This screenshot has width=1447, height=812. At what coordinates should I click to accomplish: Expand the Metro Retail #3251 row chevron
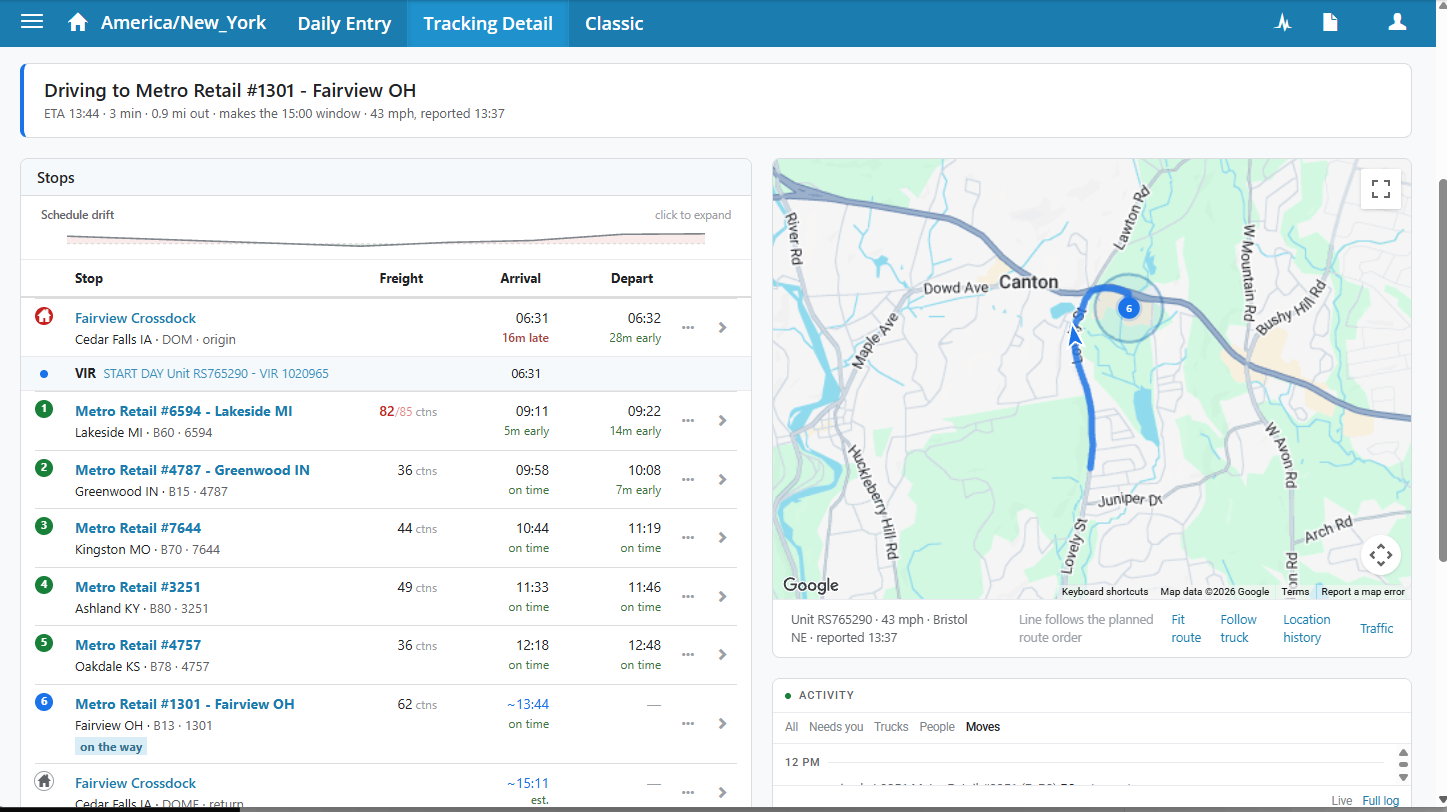coord(722,597)
